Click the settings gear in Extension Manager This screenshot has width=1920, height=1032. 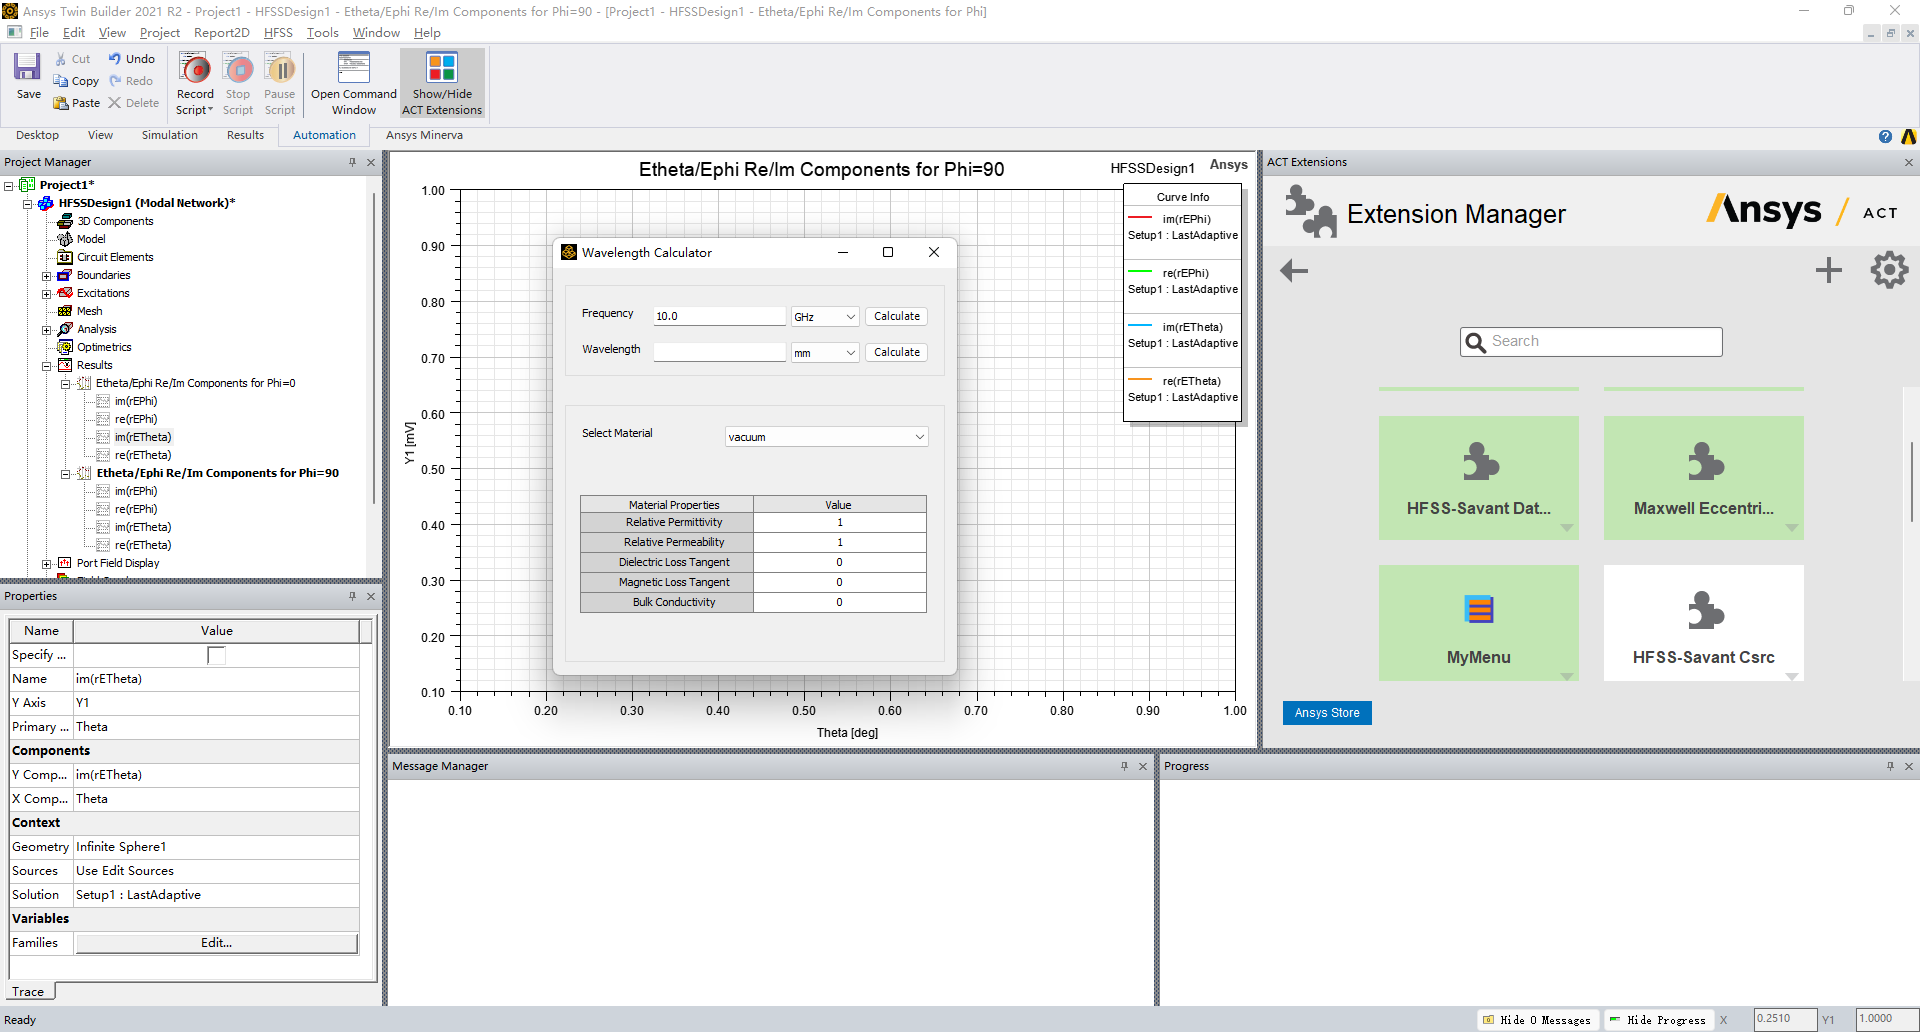click(x=1888, y=270)
